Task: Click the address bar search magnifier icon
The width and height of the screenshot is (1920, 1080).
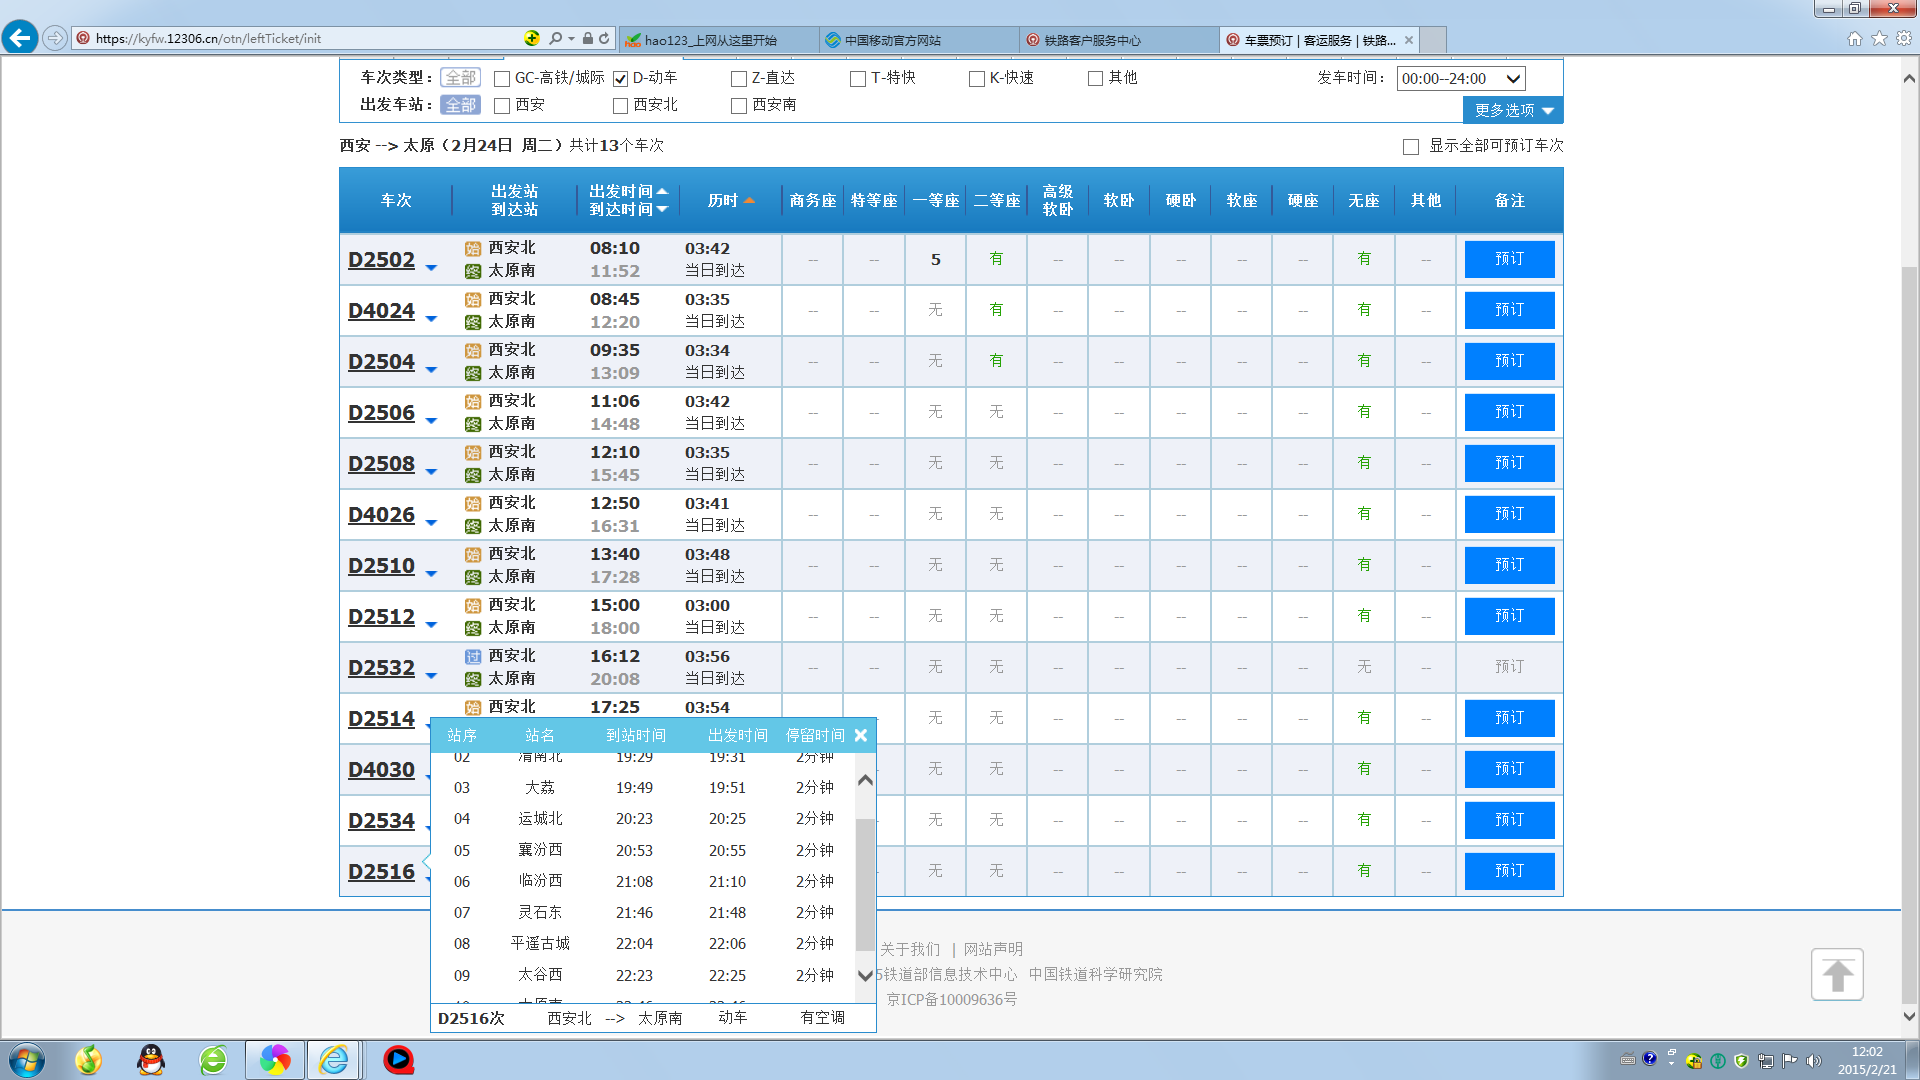Action: coord(556,38)
